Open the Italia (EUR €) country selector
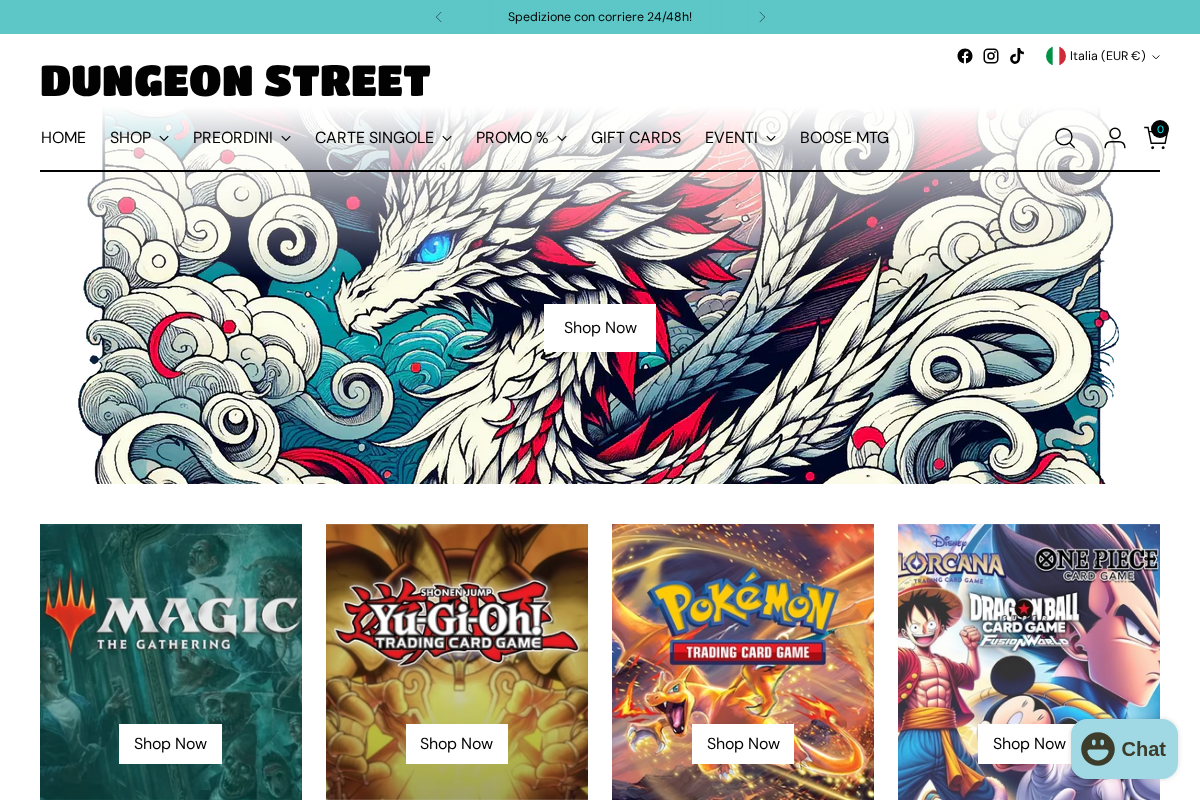The image size is (1200, 800). pyautogui.click(x=1102, y=56)
